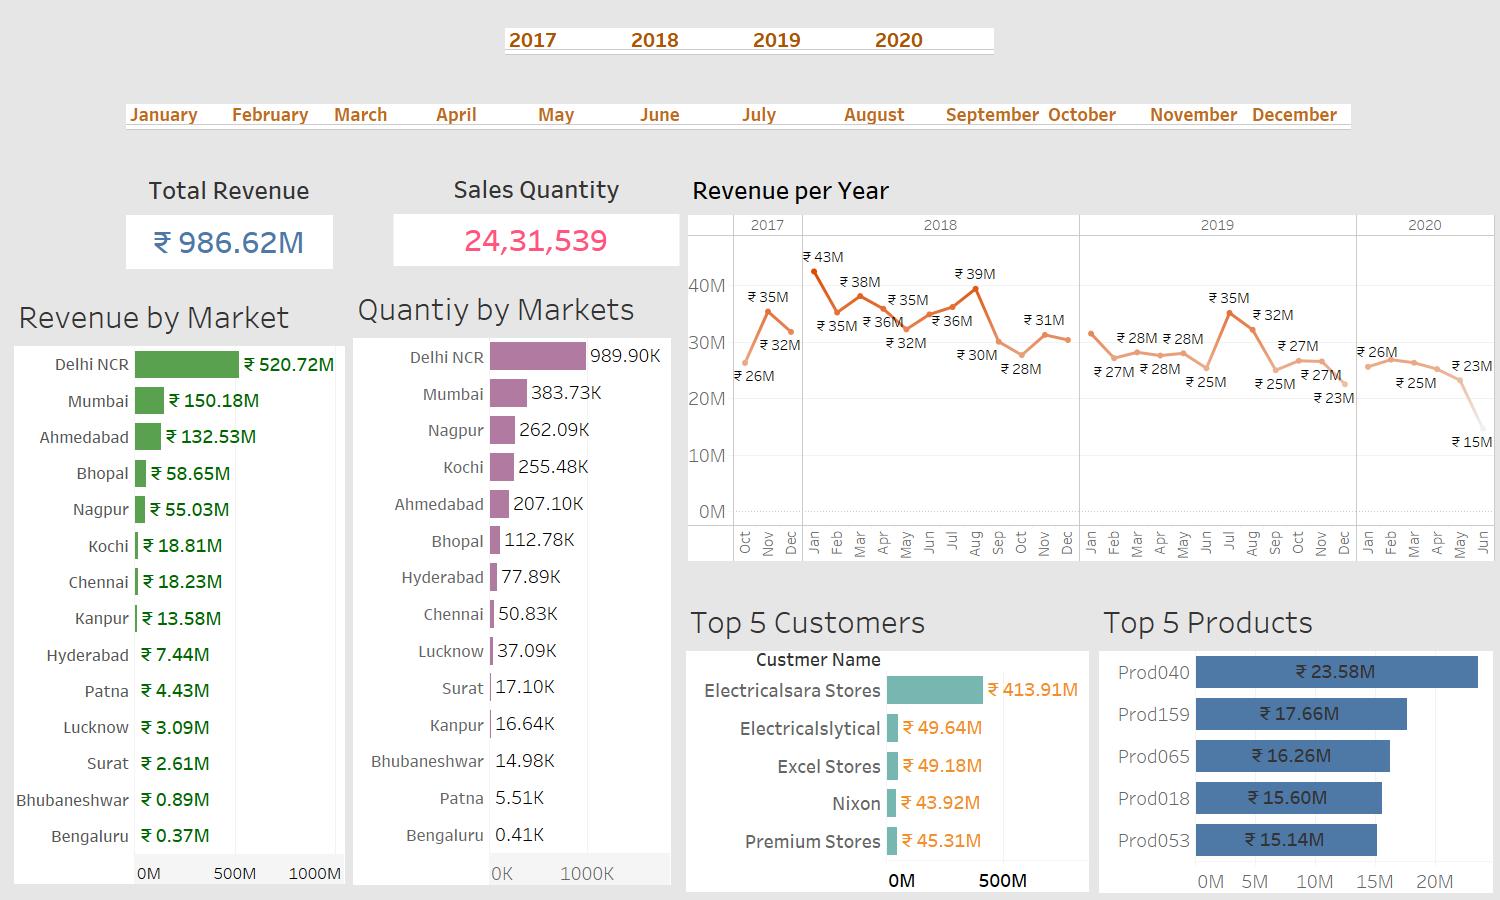Select July in the month filter
The image size is (1500, 900).
(759, 114)
